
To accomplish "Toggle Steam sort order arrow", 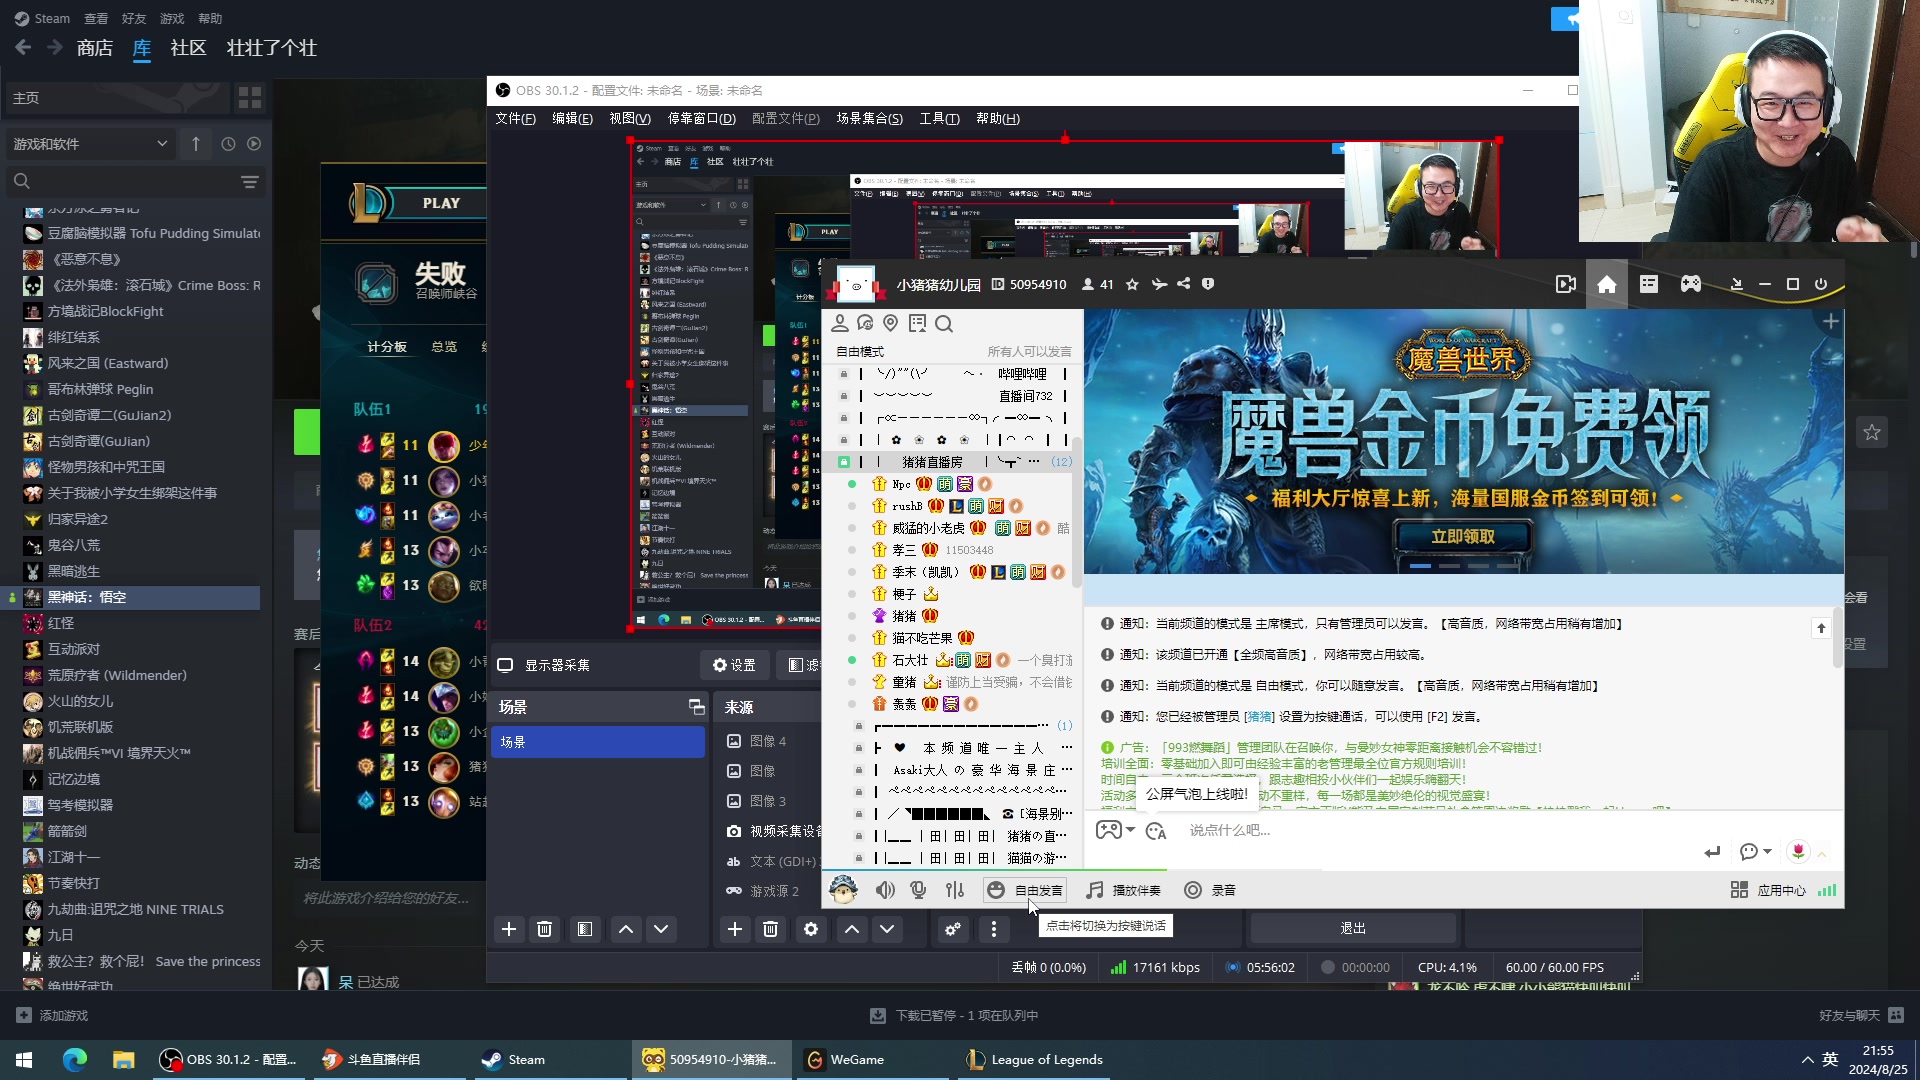I will 196,144.
